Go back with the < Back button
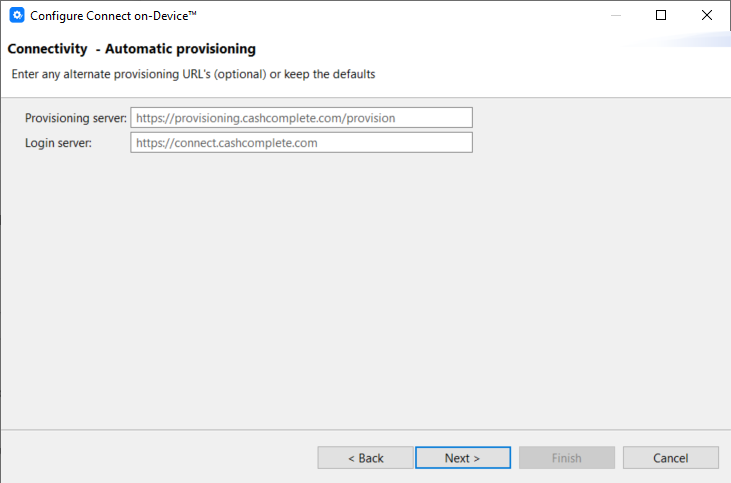The image size is (731, 483). (365, 458)
